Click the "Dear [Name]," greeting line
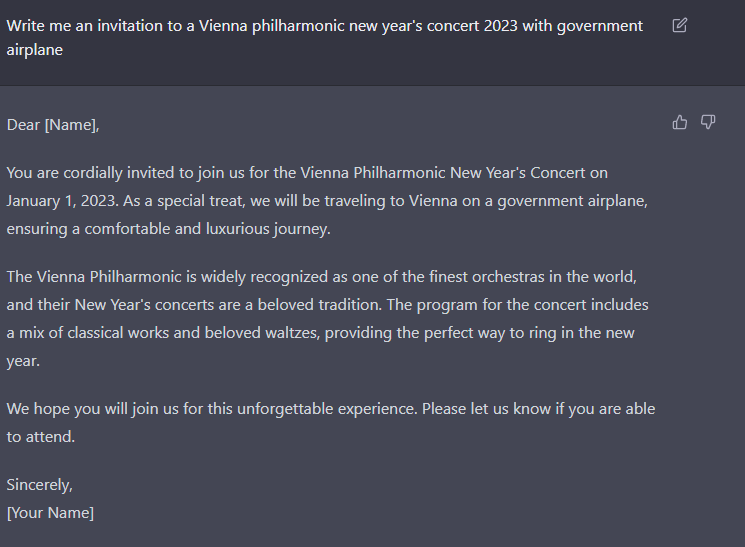 pos(53,125)
